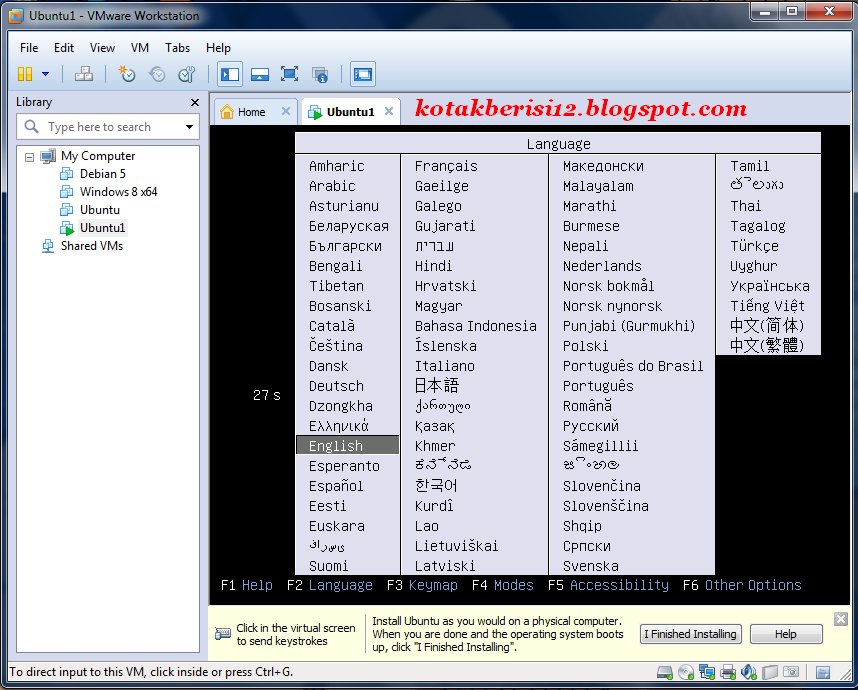
Task: Select My Computer in the library
Action: pos(97,156)
